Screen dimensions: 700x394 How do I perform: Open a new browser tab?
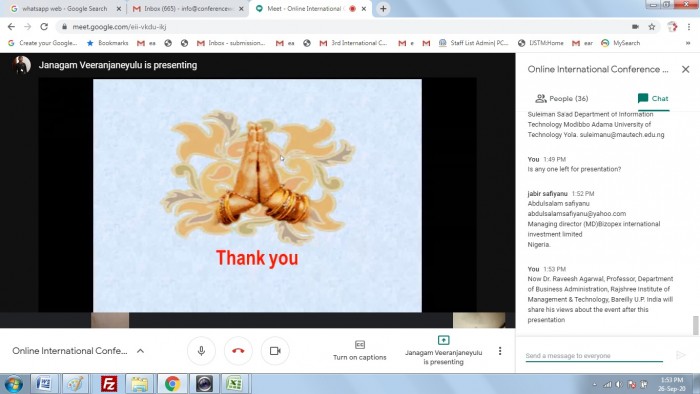coord(383,8)
